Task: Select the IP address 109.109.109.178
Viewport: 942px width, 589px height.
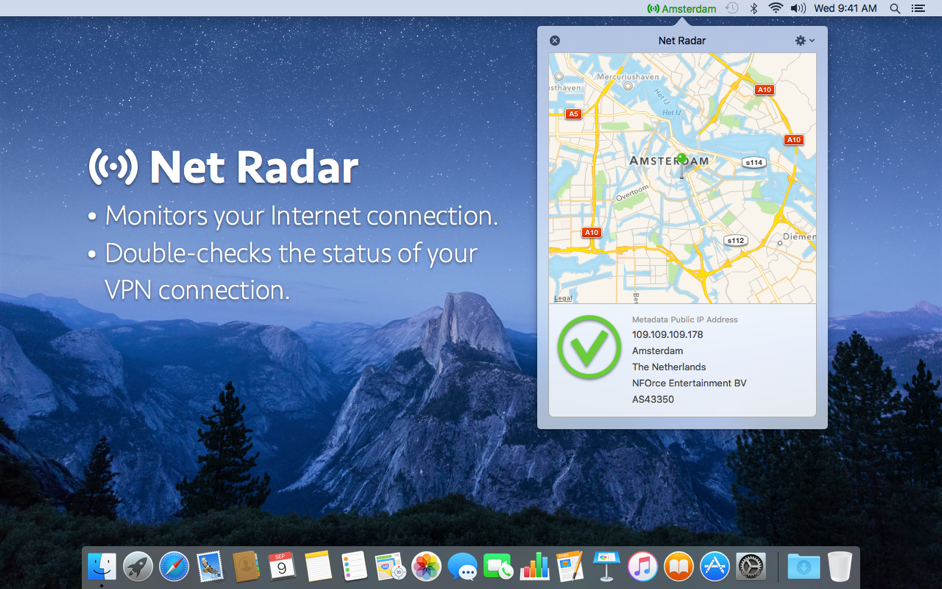Action: click(667, 335)
